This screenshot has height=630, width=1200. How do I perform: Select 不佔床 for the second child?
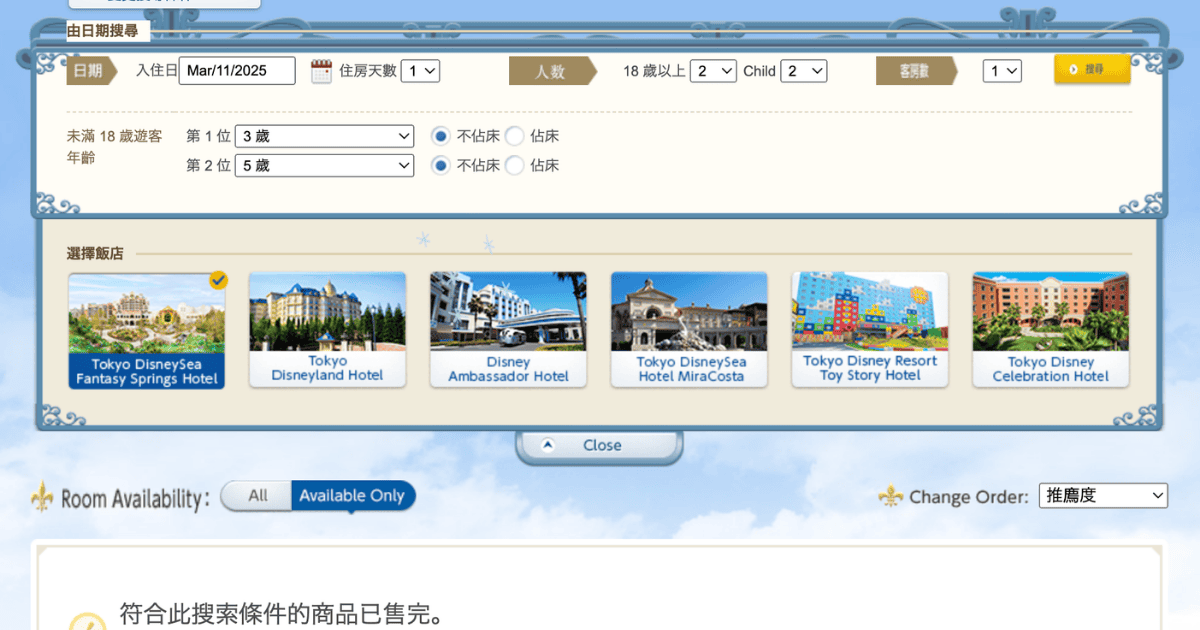point(441,165)
